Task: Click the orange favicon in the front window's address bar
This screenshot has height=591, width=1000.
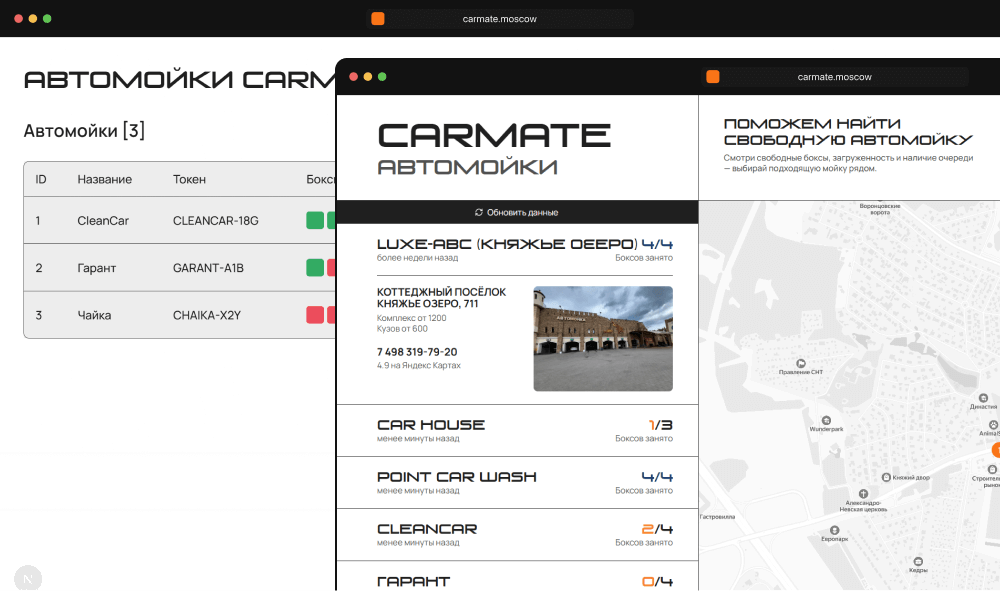Action: (712, 77)
